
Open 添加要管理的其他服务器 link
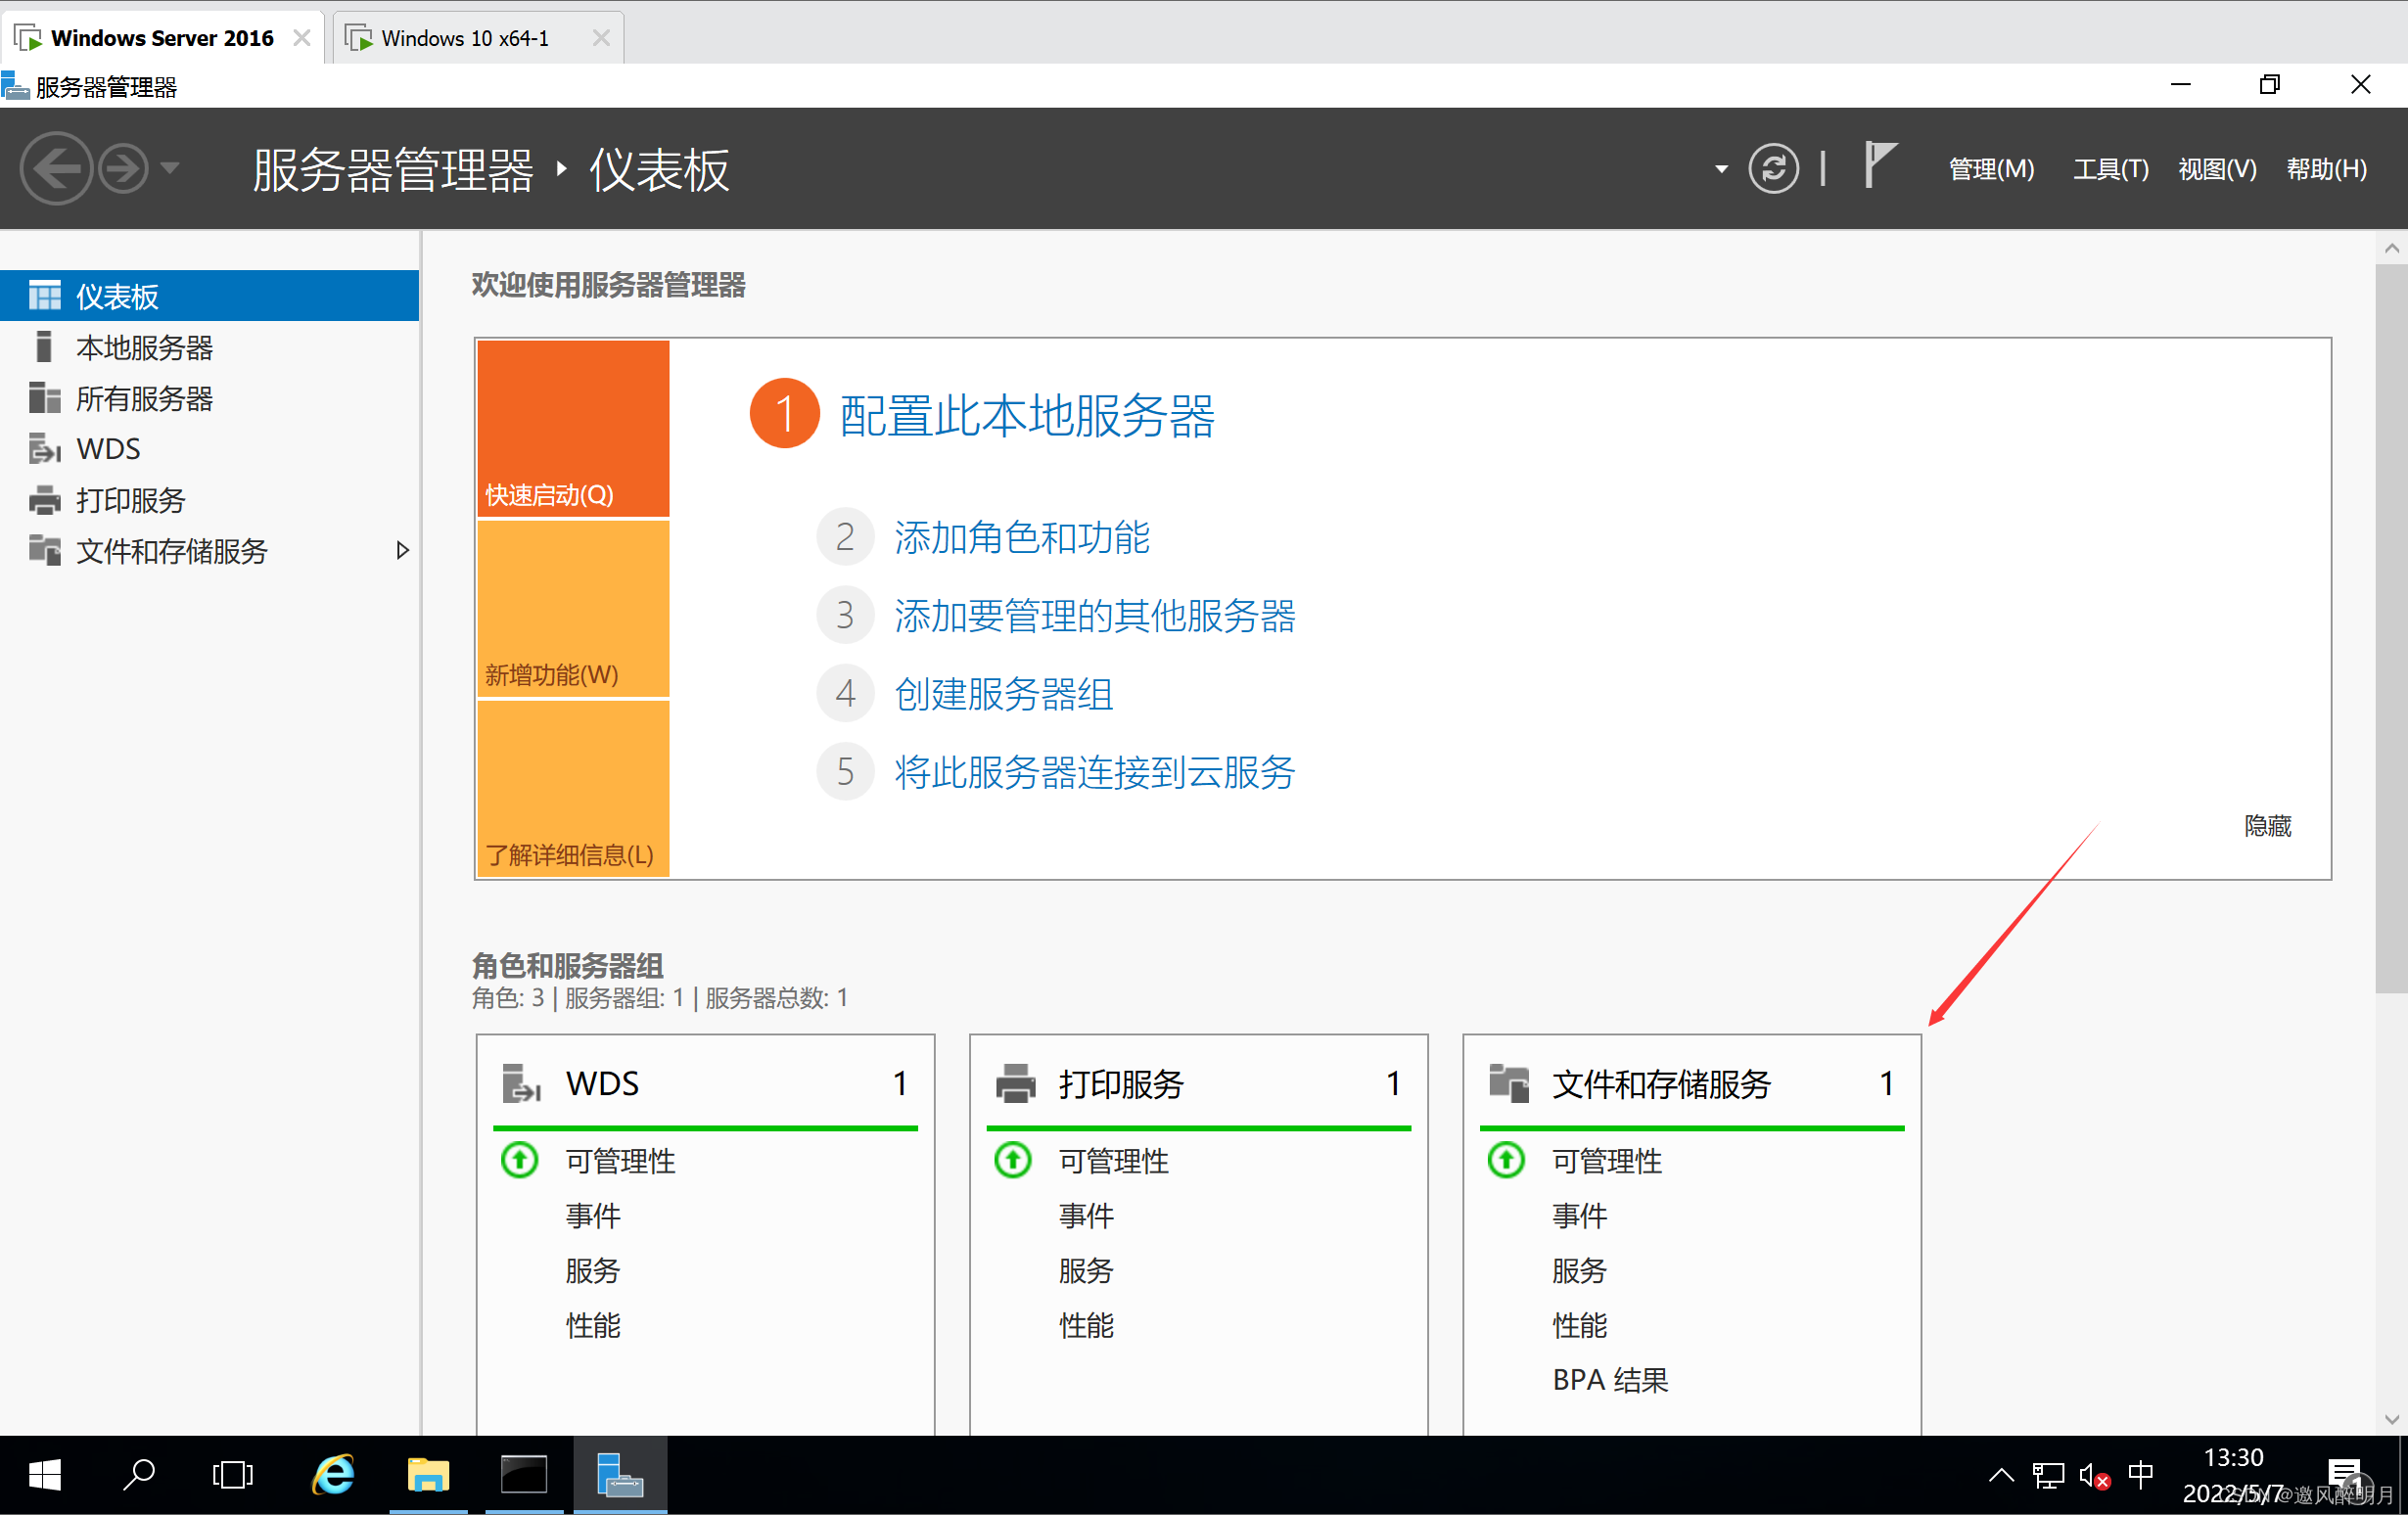click(1095, 616)
